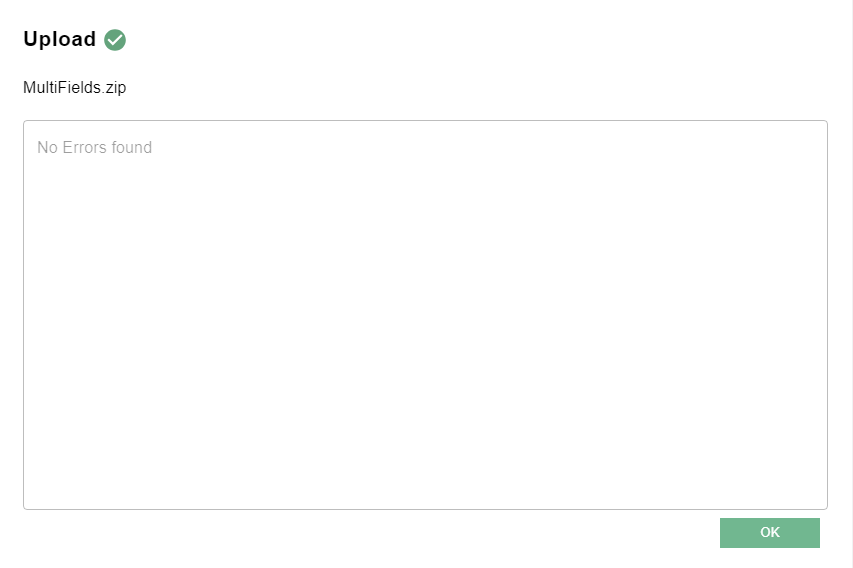Click the green upload success checkmark icon

[x=115, y=40]
